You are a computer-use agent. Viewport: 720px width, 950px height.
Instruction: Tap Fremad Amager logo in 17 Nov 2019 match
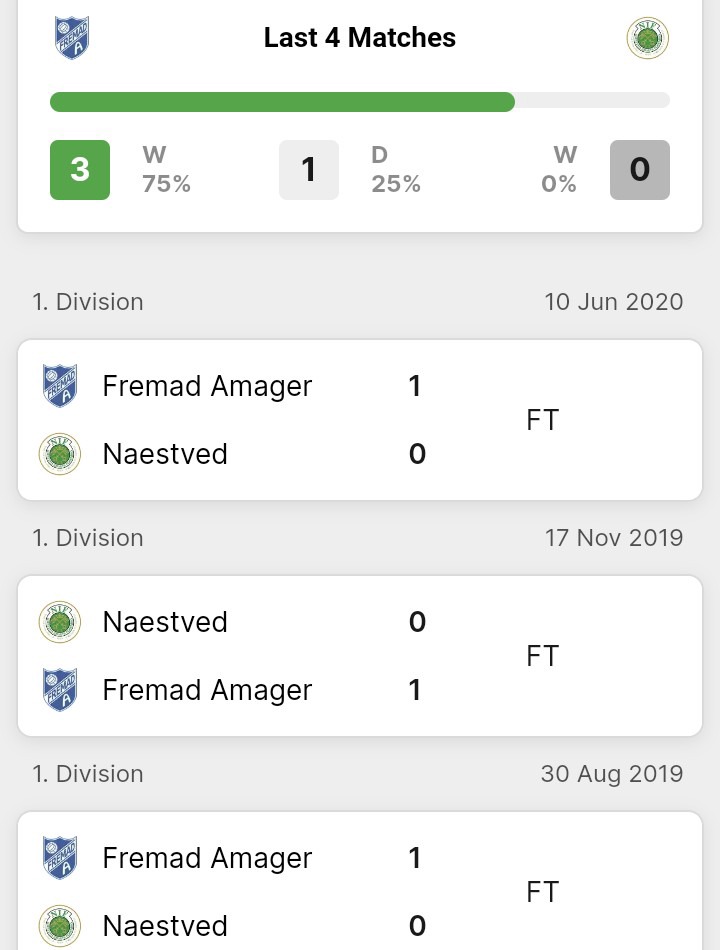pos(60,689)
